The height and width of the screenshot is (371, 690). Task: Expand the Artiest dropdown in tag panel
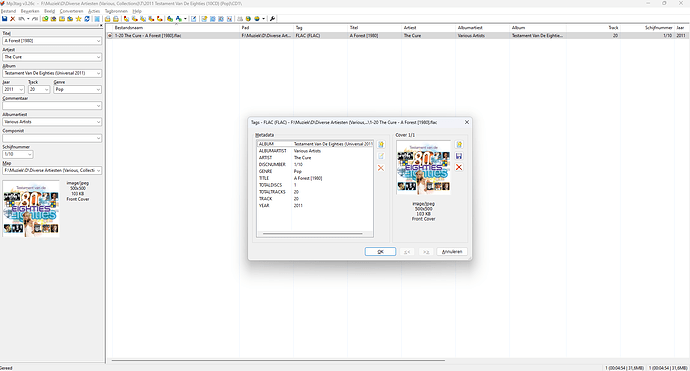[98, 57]
